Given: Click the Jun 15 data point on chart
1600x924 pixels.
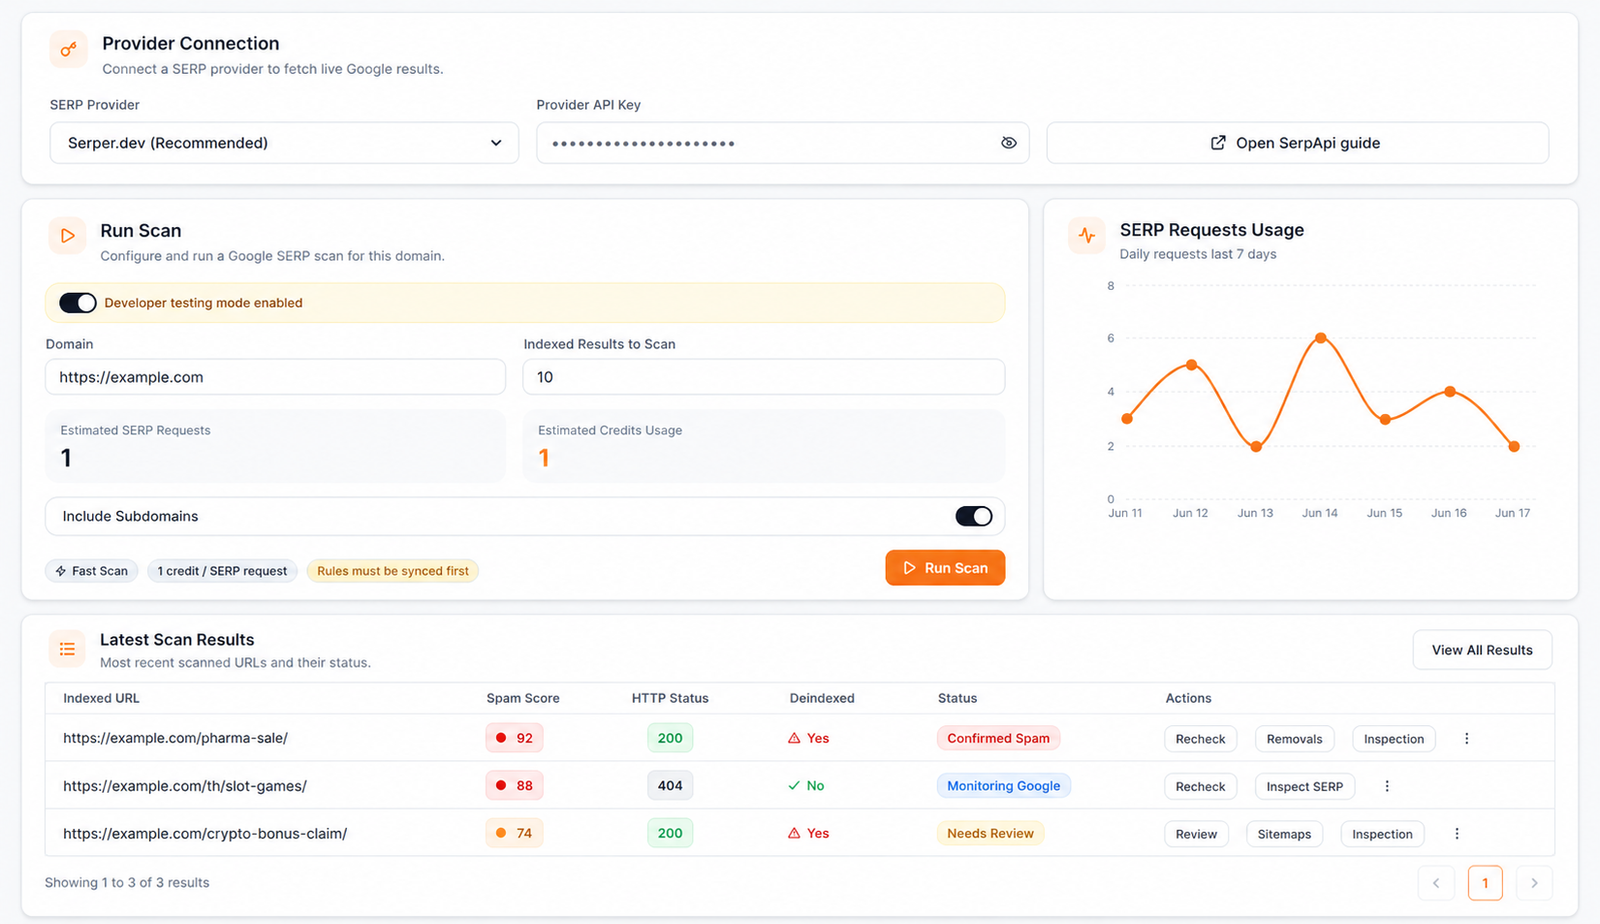Looking at the screenshot, I should click(1385, 420).
